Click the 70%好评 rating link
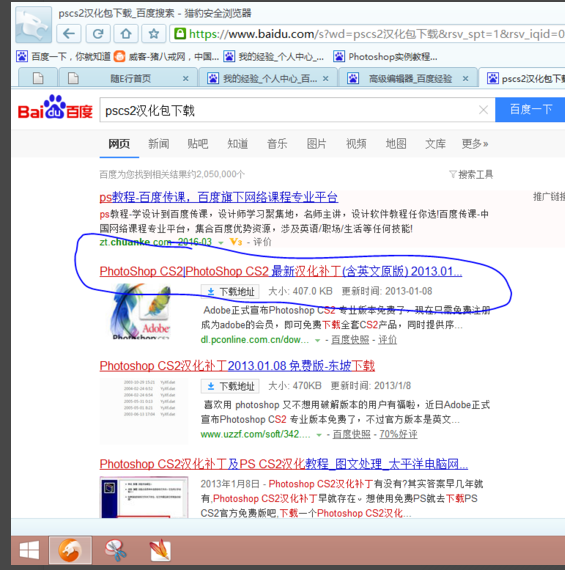565x570 pixels. (x=398, y=434)
